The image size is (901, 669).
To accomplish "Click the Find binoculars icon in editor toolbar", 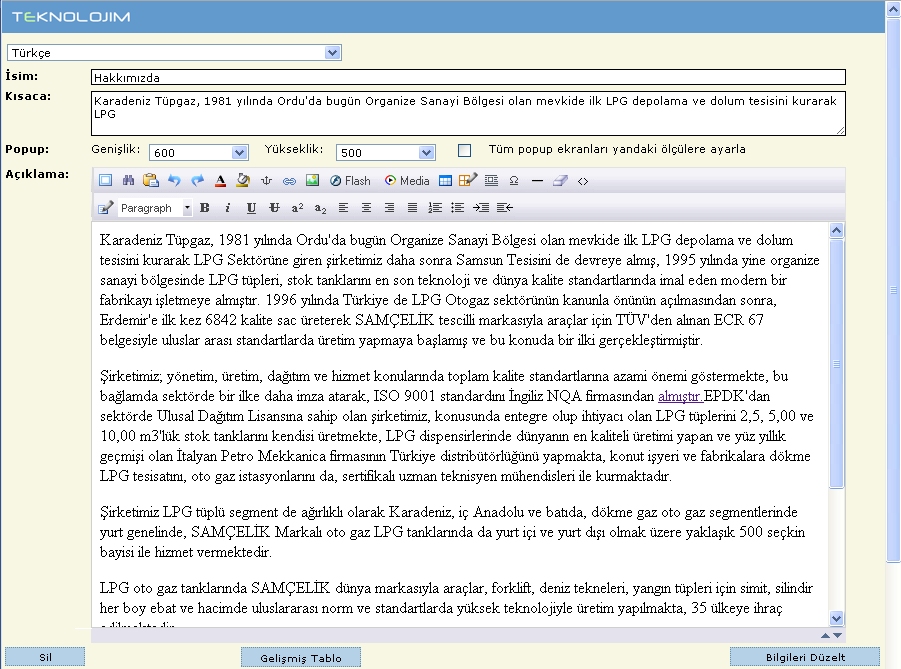I will tap(128, 181).
